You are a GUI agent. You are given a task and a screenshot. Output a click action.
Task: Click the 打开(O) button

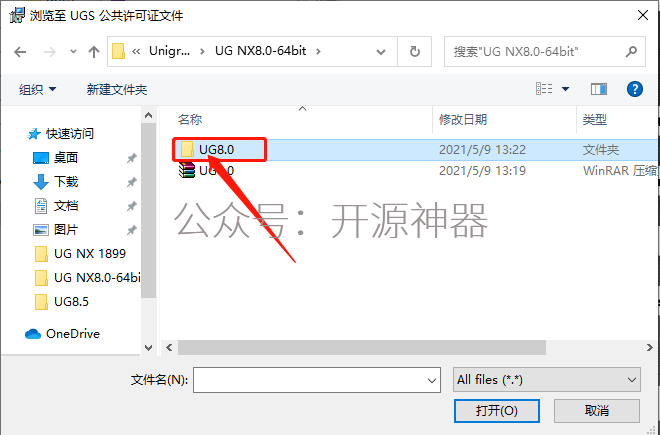click(497, 411)
